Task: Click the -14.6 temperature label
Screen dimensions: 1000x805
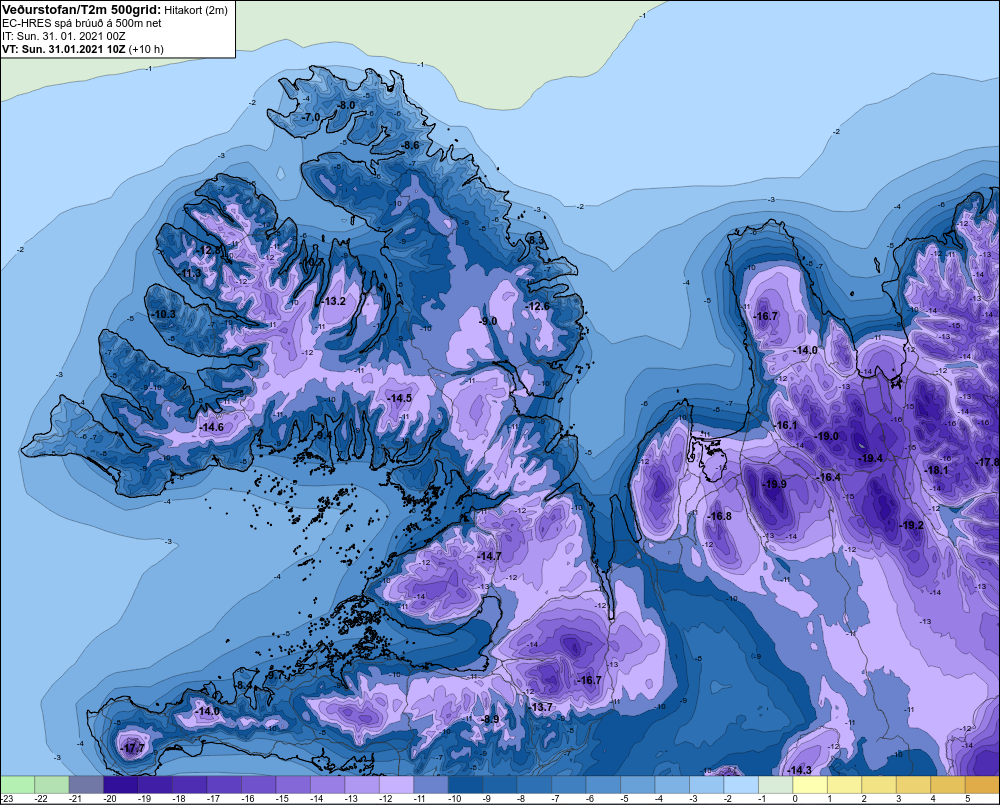Action: click(212, 427)
